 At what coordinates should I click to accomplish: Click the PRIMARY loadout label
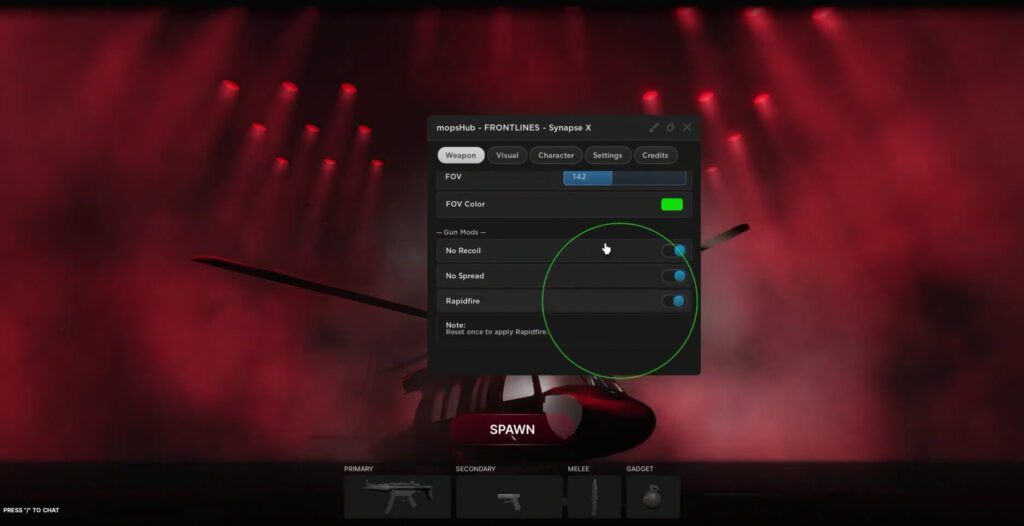(x=359, y=468)
